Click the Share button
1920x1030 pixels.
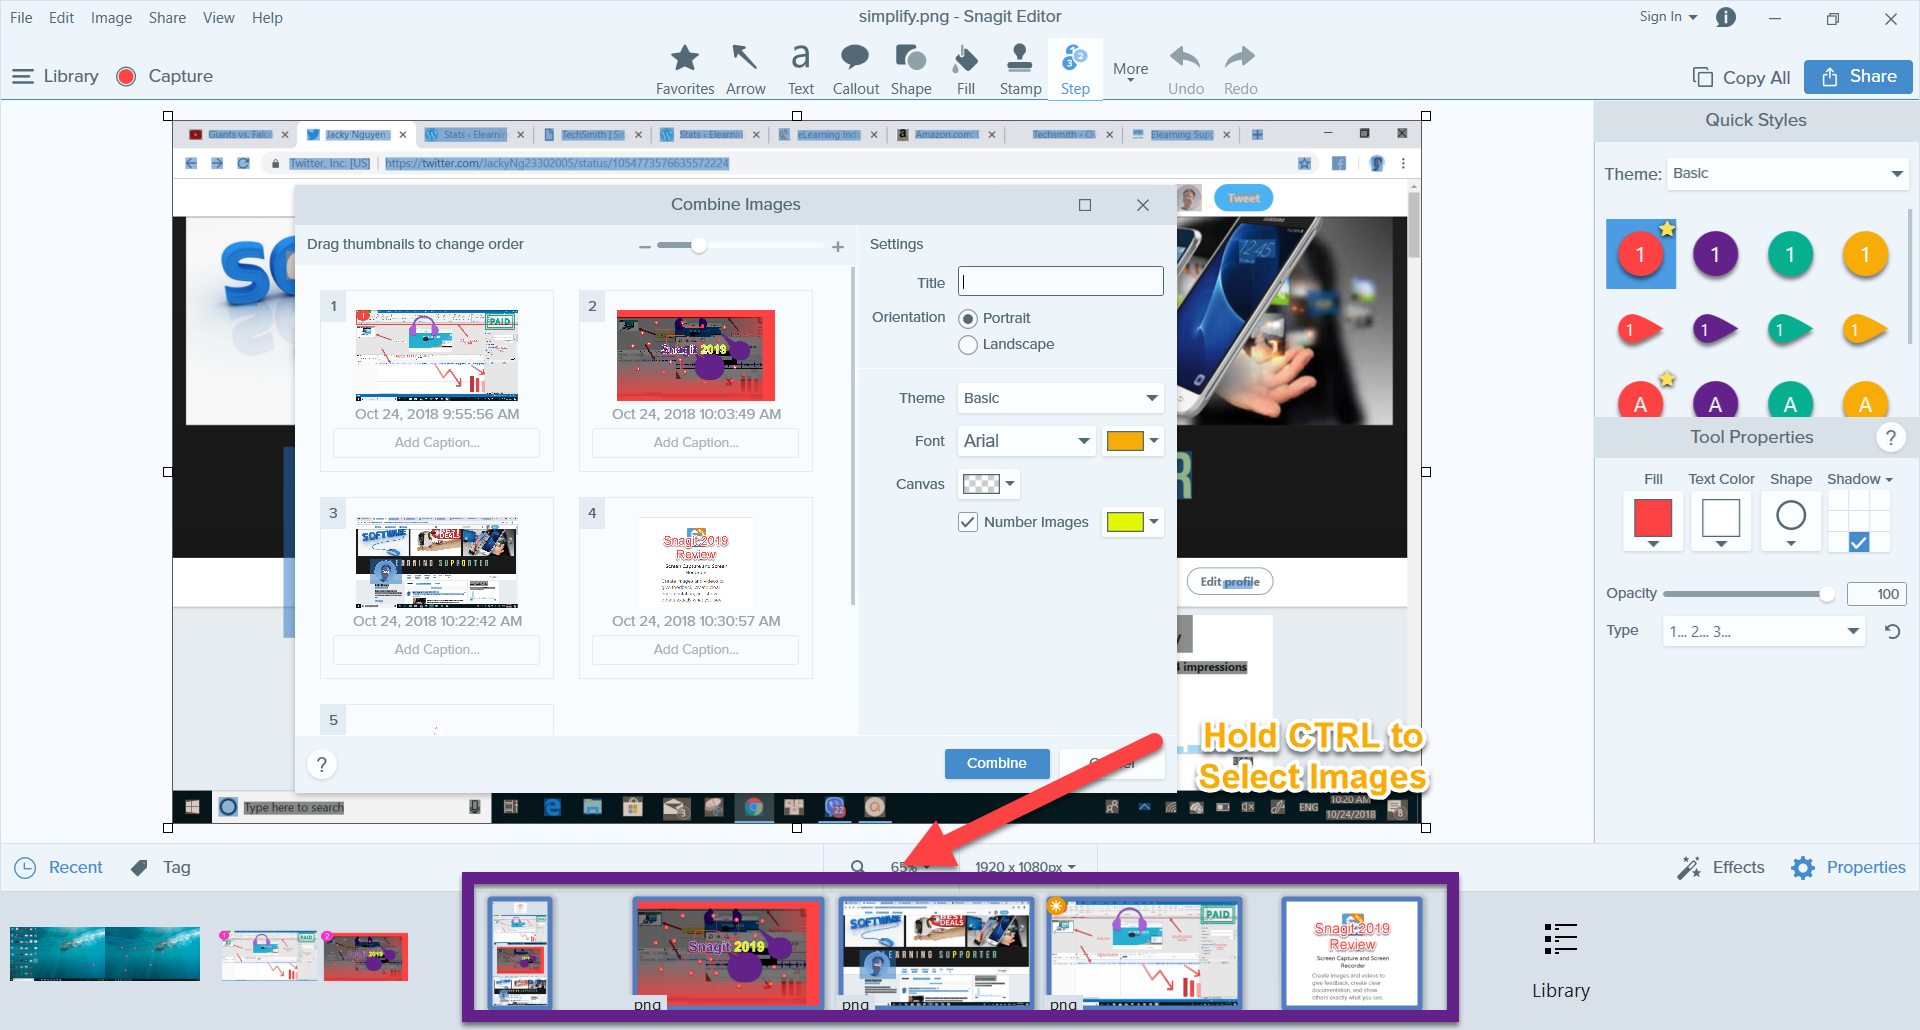tap(1857, 76)
